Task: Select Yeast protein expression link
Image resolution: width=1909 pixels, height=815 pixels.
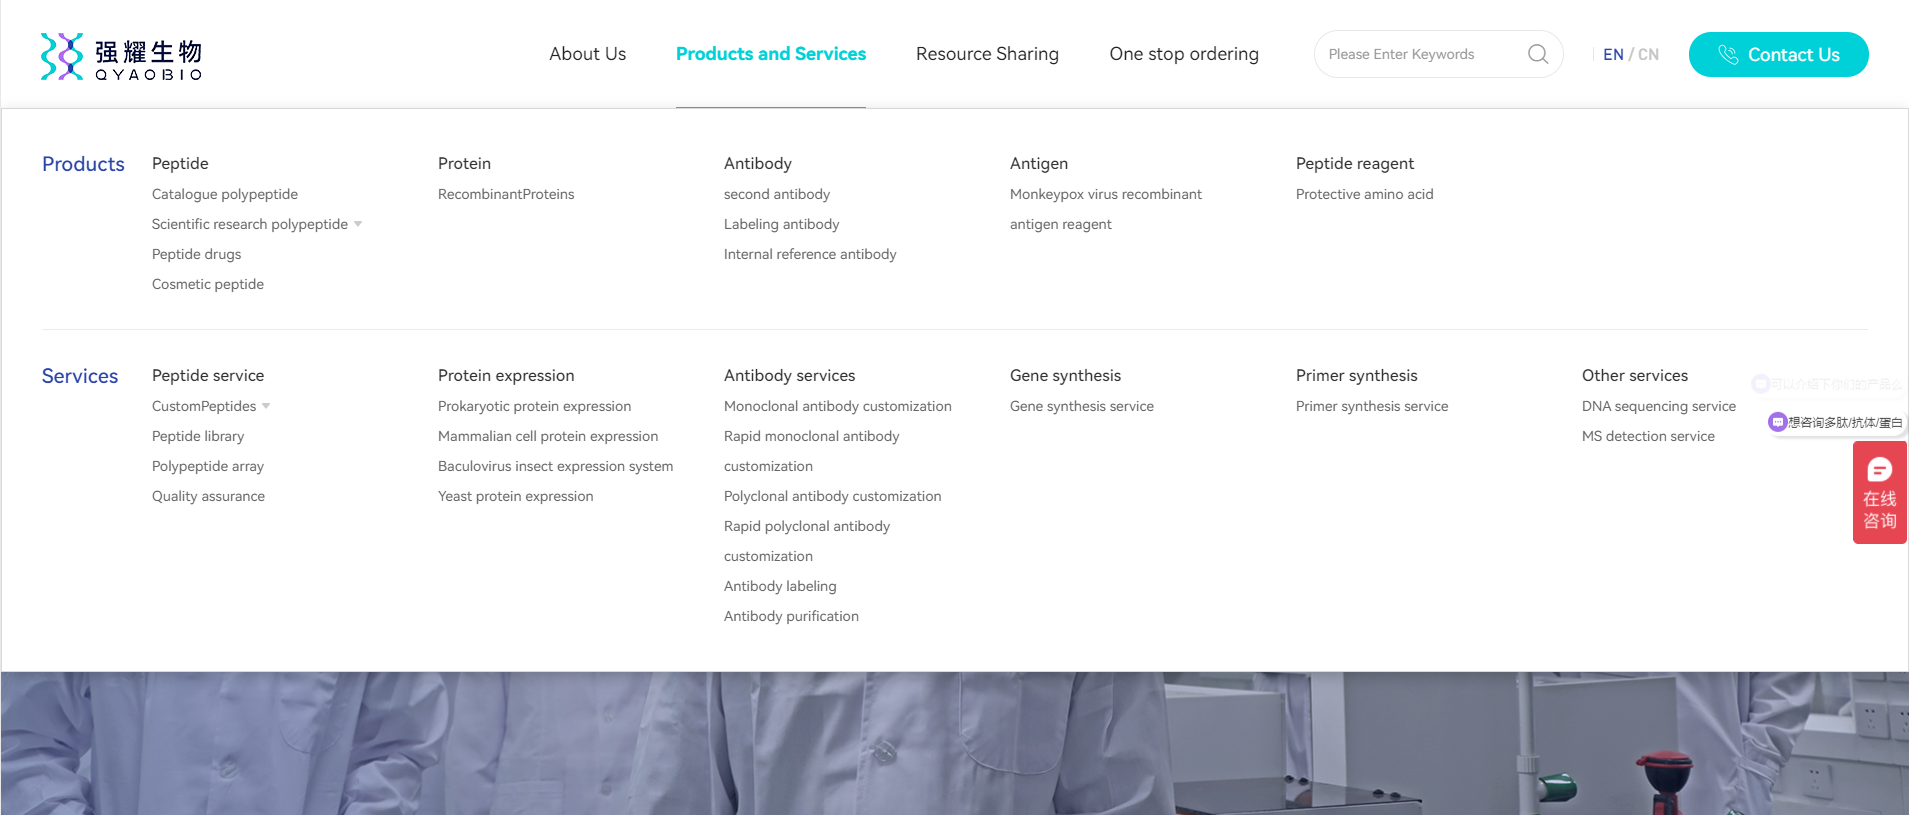Action: 515,496
